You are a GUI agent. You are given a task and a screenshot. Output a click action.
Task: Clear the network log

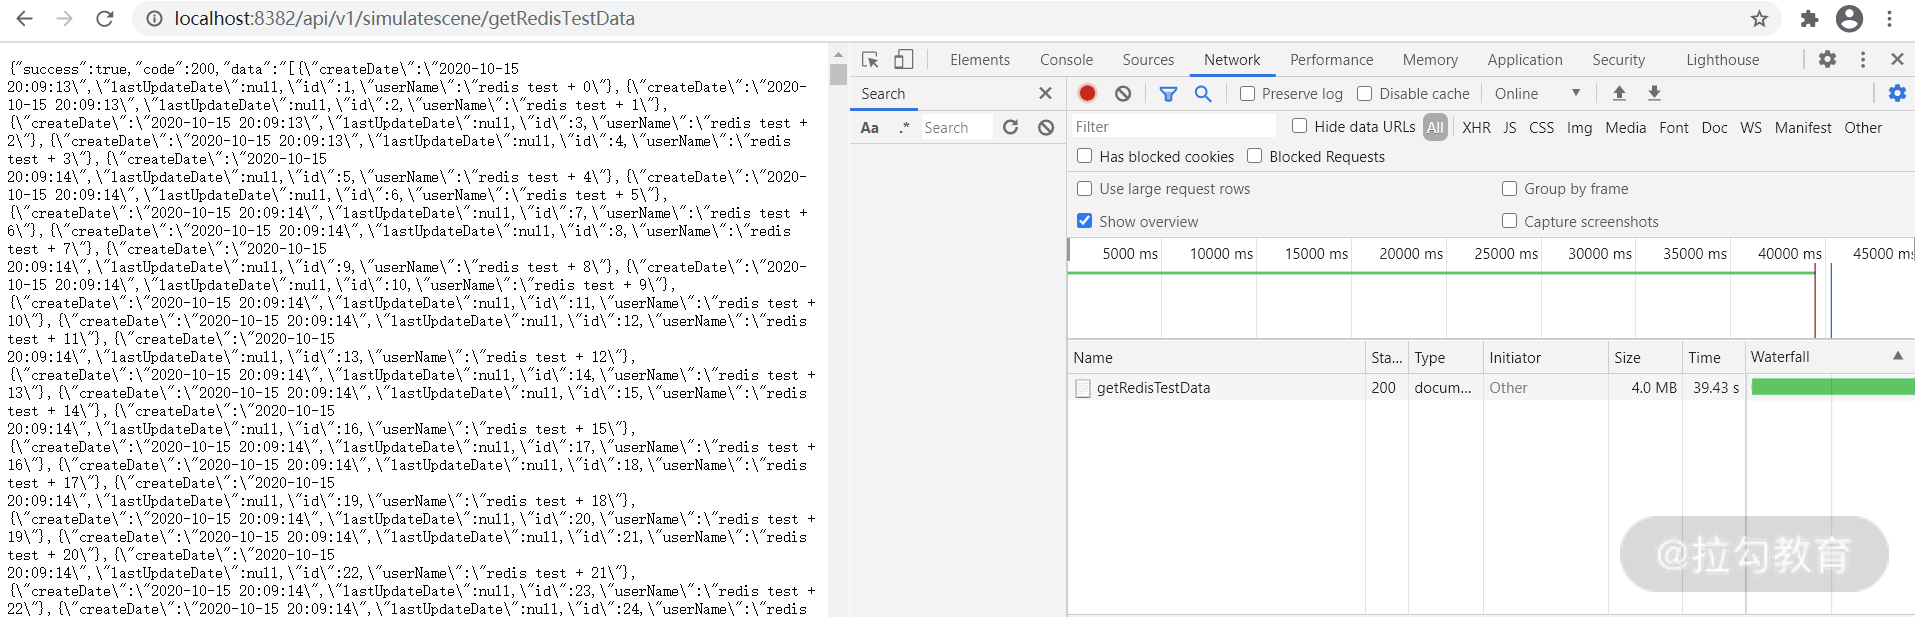pyautogui.click(x=1123, y=93)
